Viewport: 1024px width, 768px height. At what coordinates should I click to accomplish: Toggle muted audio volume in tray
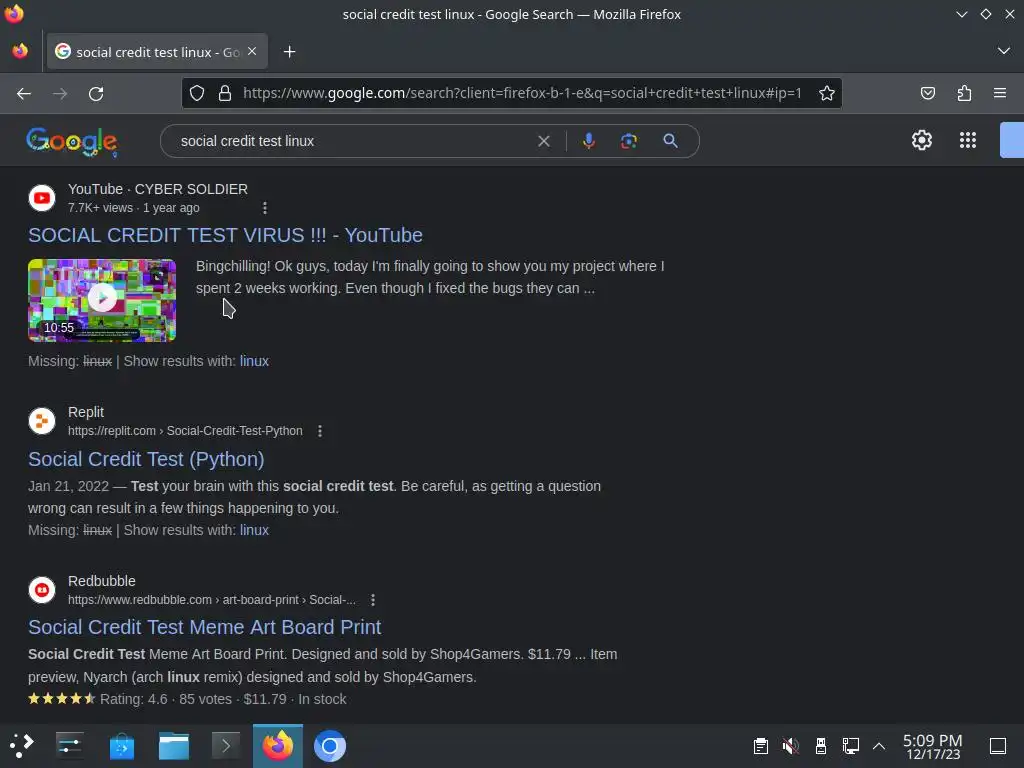[x=790, y=746]
